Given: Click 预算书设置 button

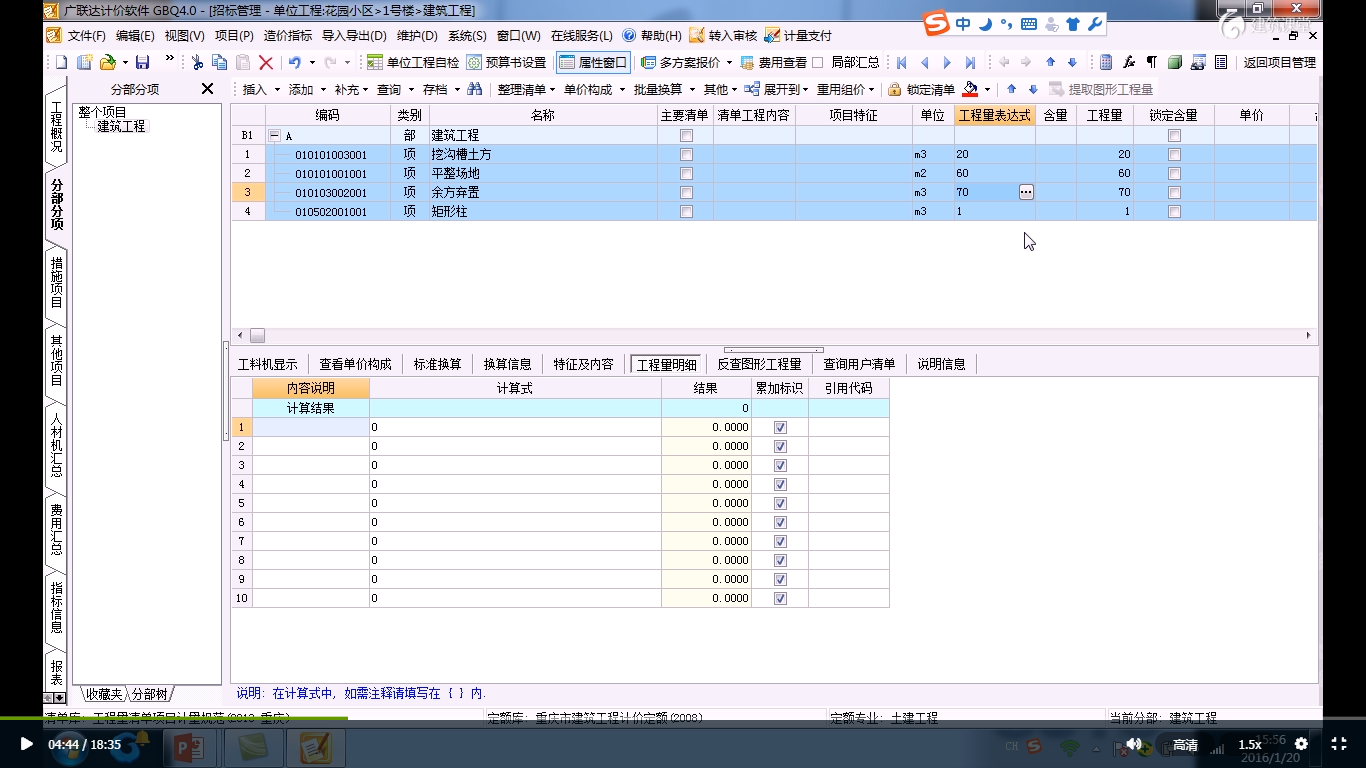Looking at the screenshot, I should click(x=507, y=62).
